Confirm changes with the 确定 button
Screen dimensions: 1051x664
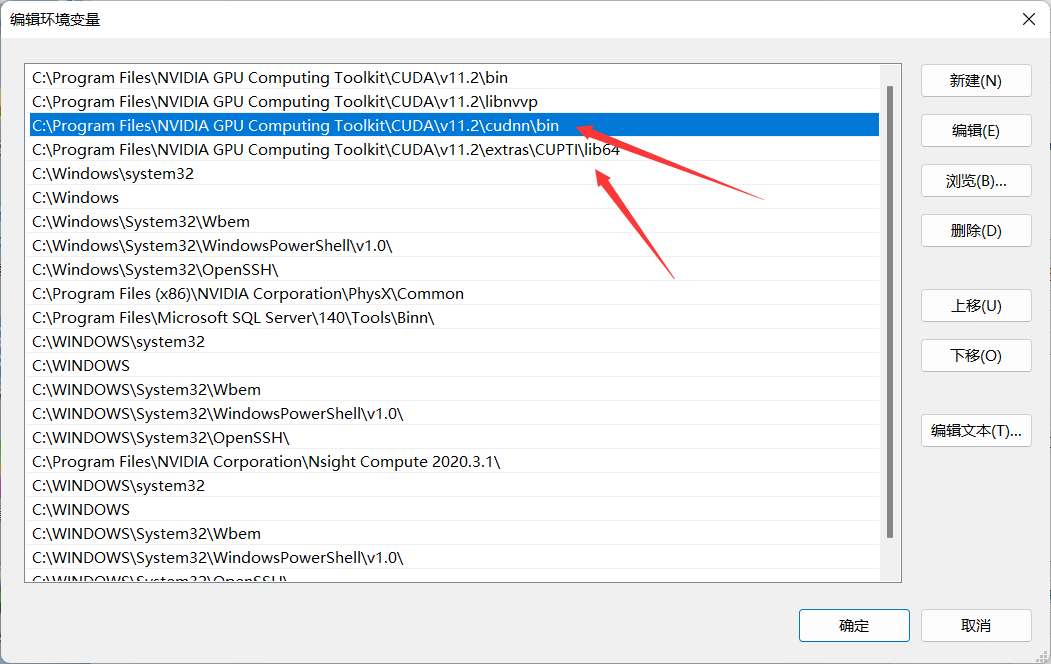854,625
